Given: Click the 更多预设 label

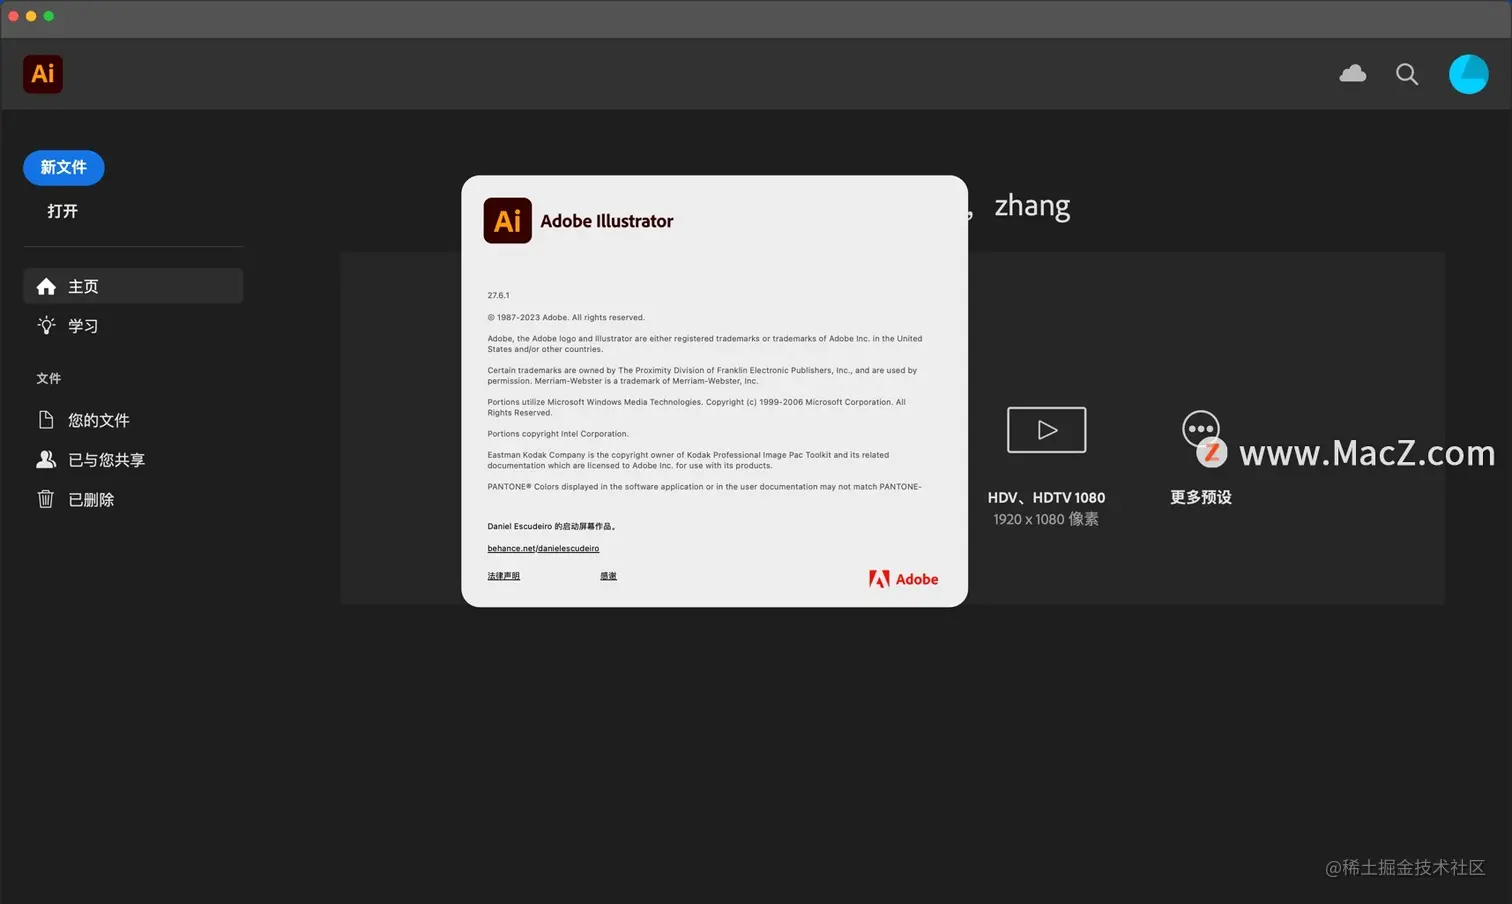Looking at the screenshot, I should click(1201, 497).
